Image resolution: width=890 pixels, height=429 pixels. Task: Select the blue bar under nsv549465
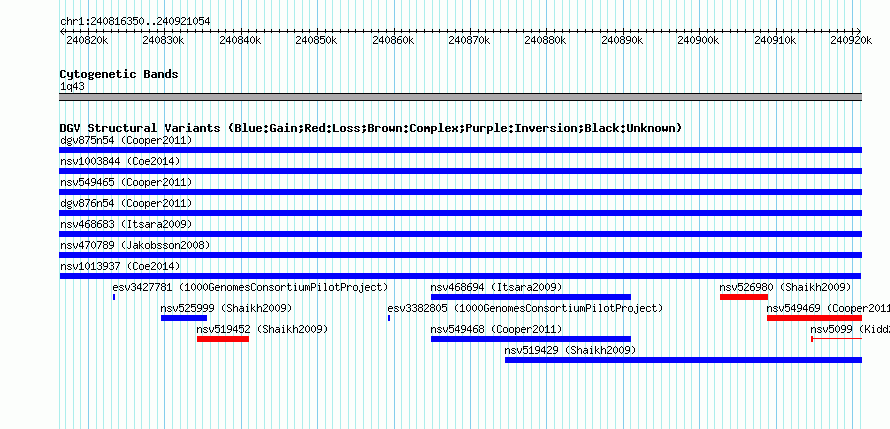[x=460, y=192]
